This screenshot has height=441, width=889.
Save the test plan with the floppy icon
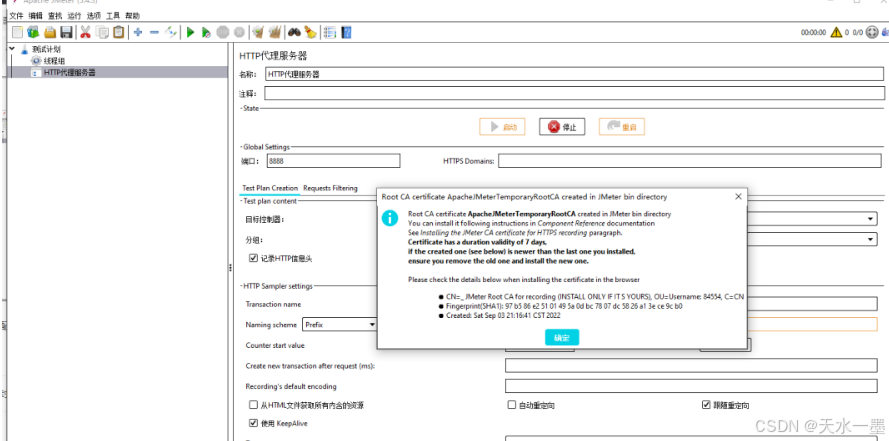[x=66, y=32]
